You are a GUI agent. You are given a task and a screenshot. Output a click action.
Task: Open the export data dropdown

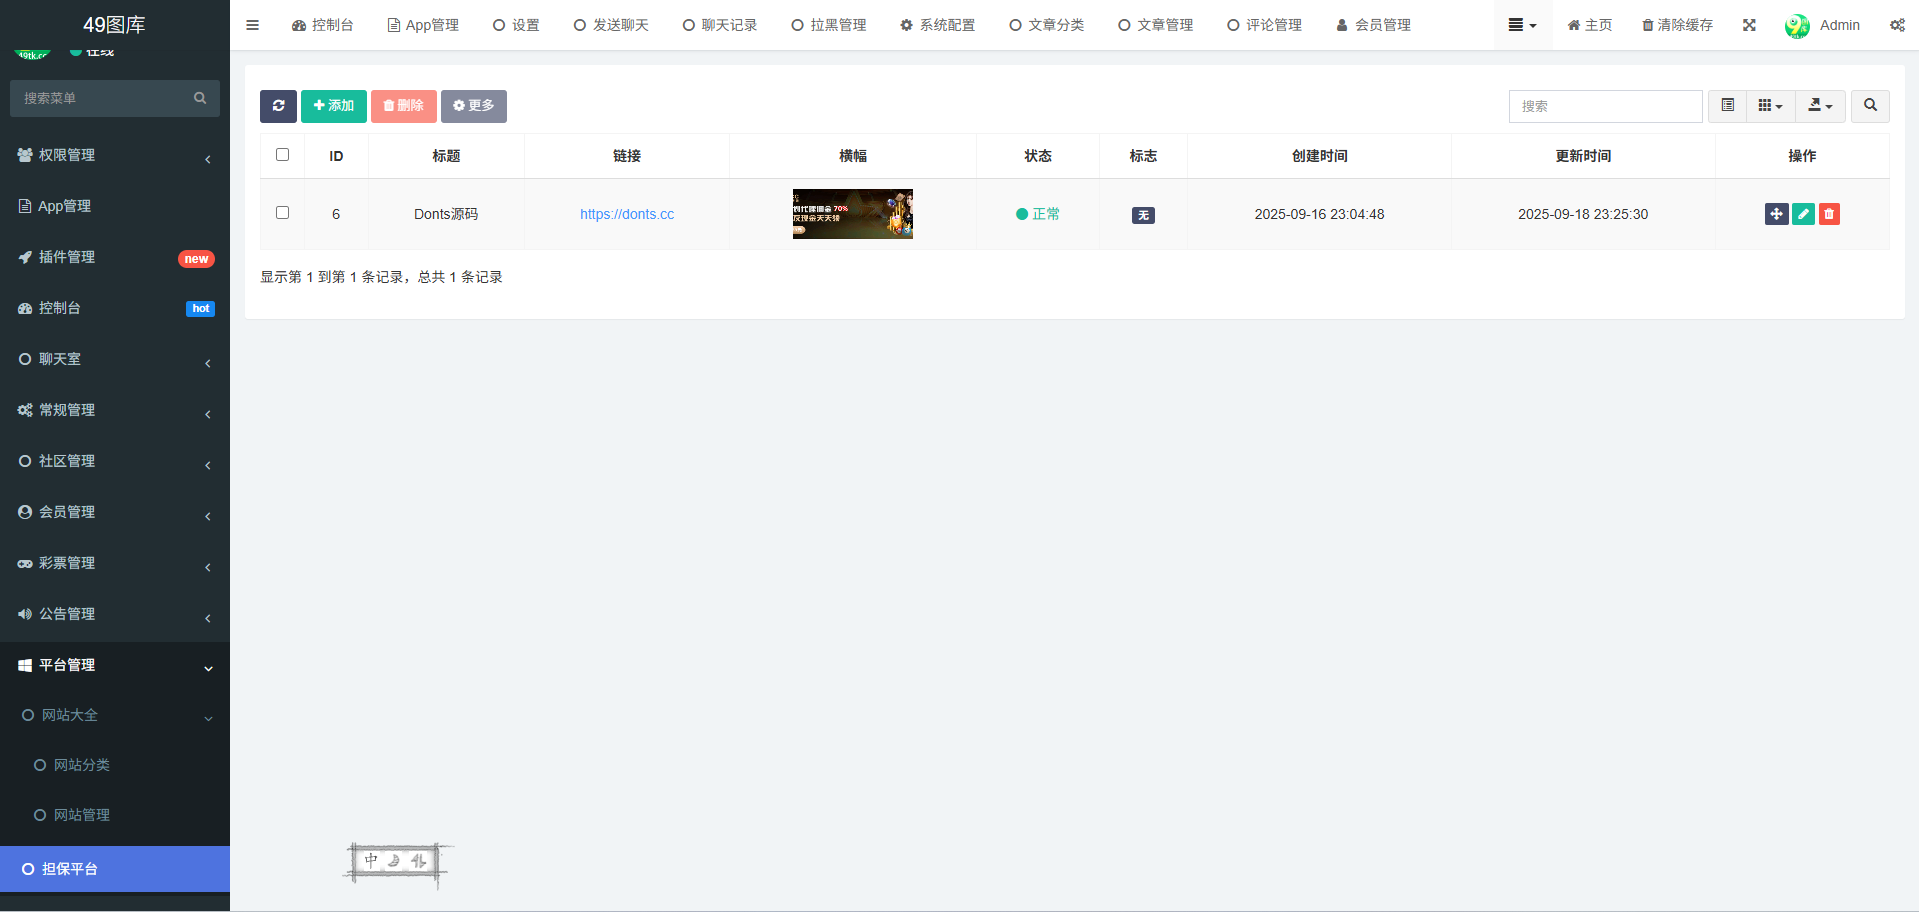coord(1820,106)
